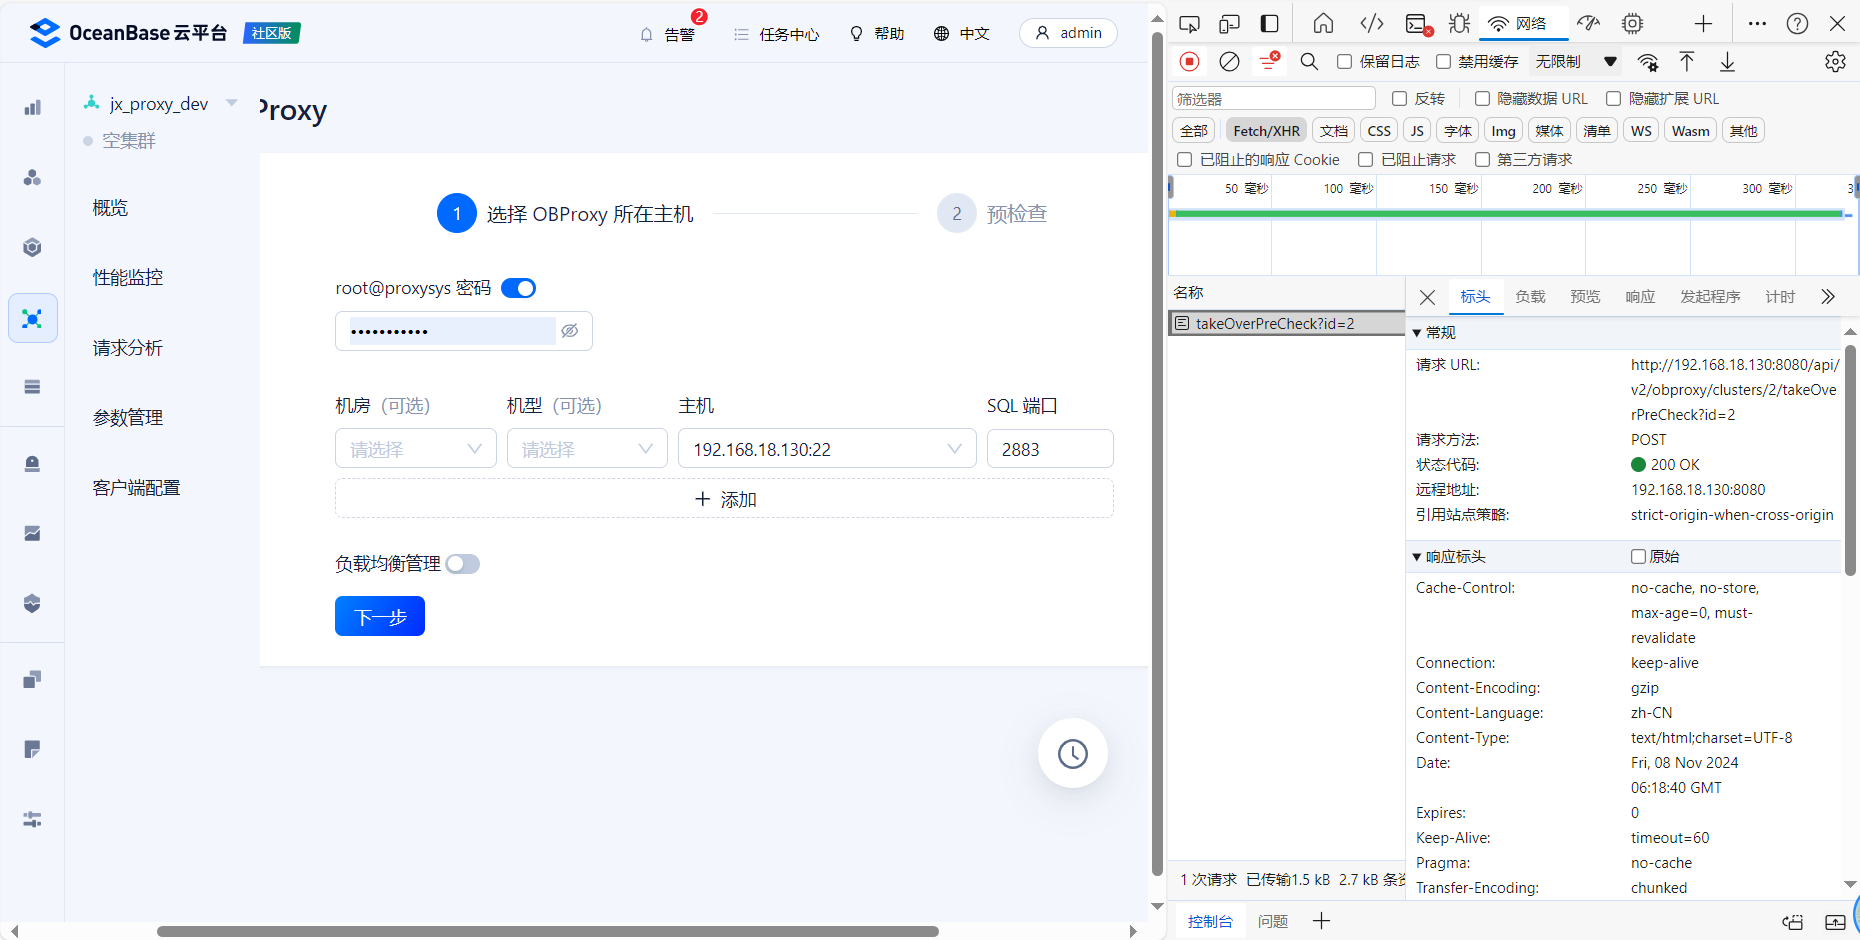Check hide extension URLs checkbox
This screenshot has height=940, width=1860.
tap(1614, 98)
